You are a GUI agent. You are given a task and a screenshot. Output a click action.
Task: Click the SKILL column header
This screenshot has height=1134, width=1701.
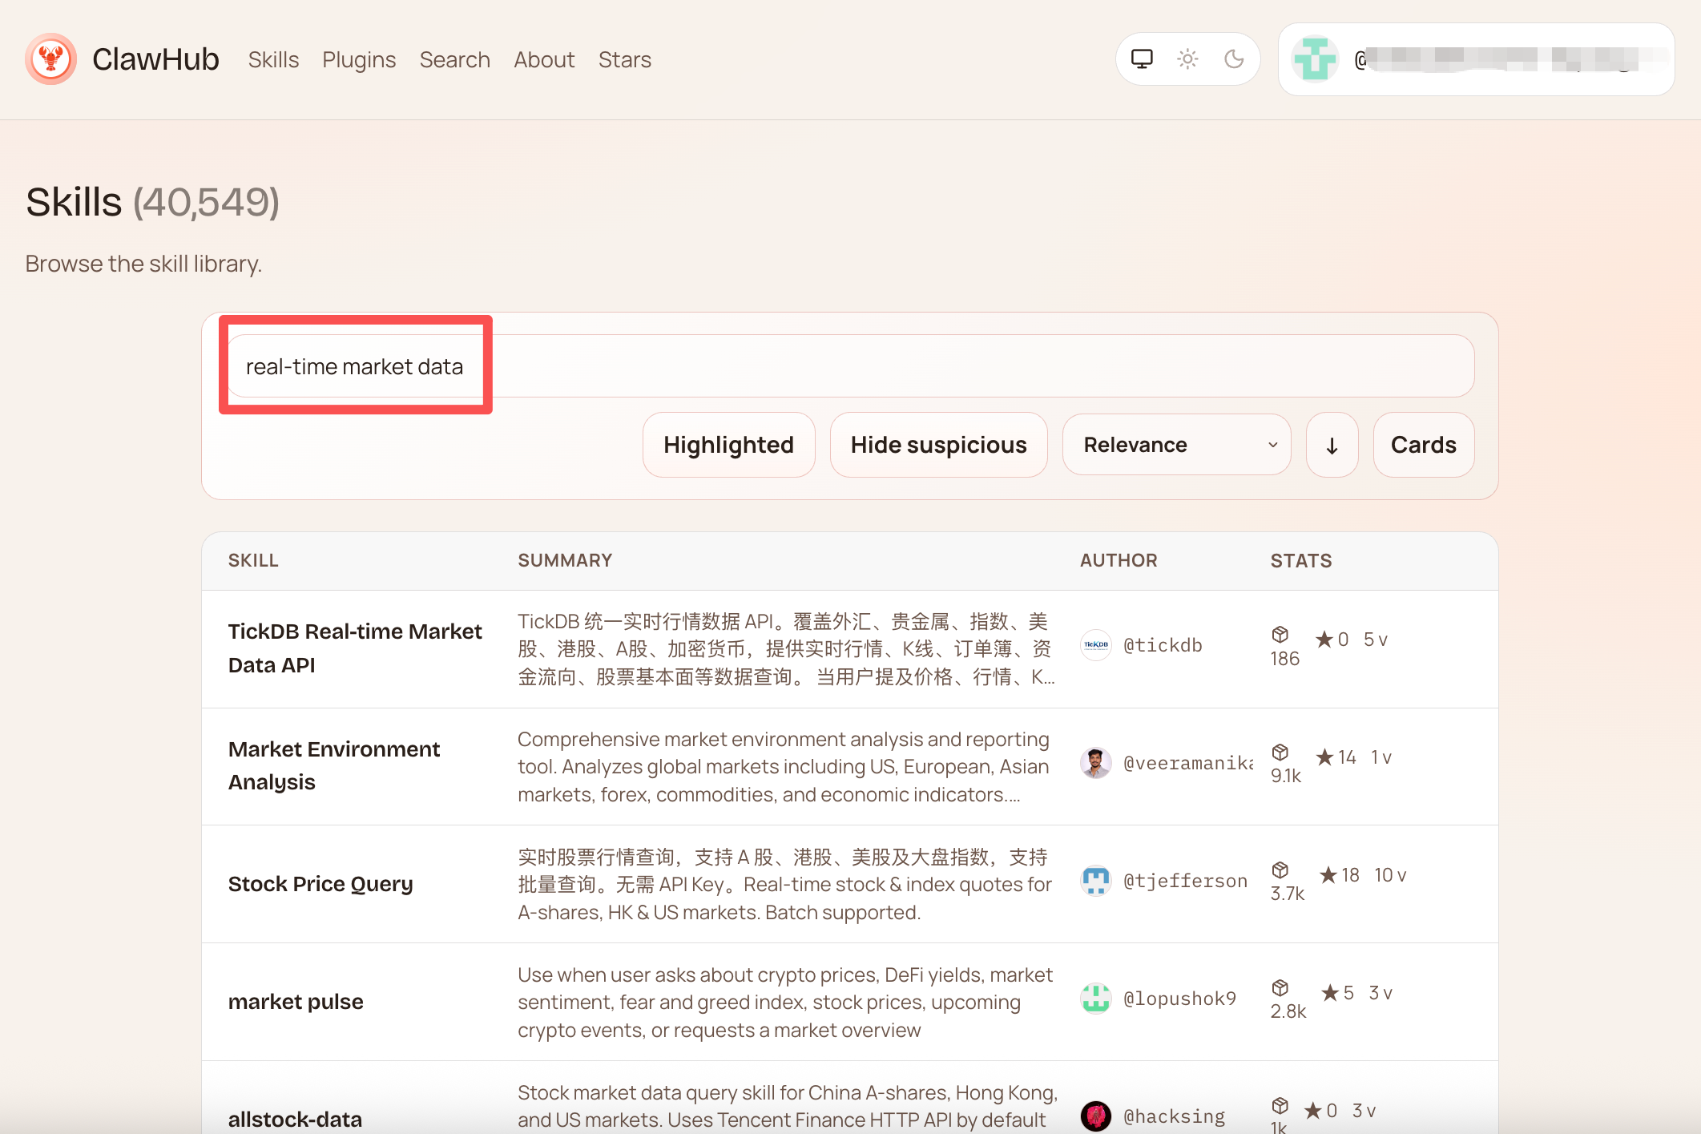[x=253, y=561]
